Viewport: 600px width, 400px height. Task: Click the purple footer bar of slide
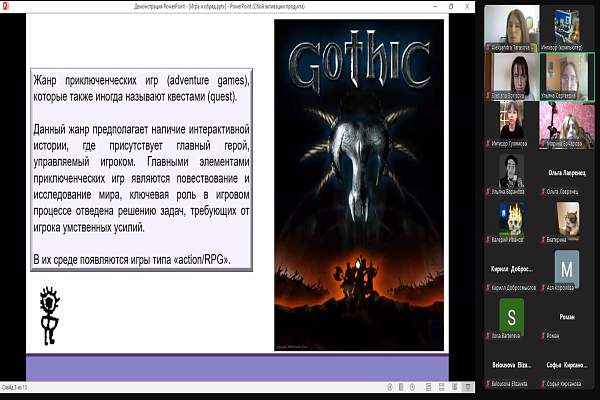(x=237, y=367)
